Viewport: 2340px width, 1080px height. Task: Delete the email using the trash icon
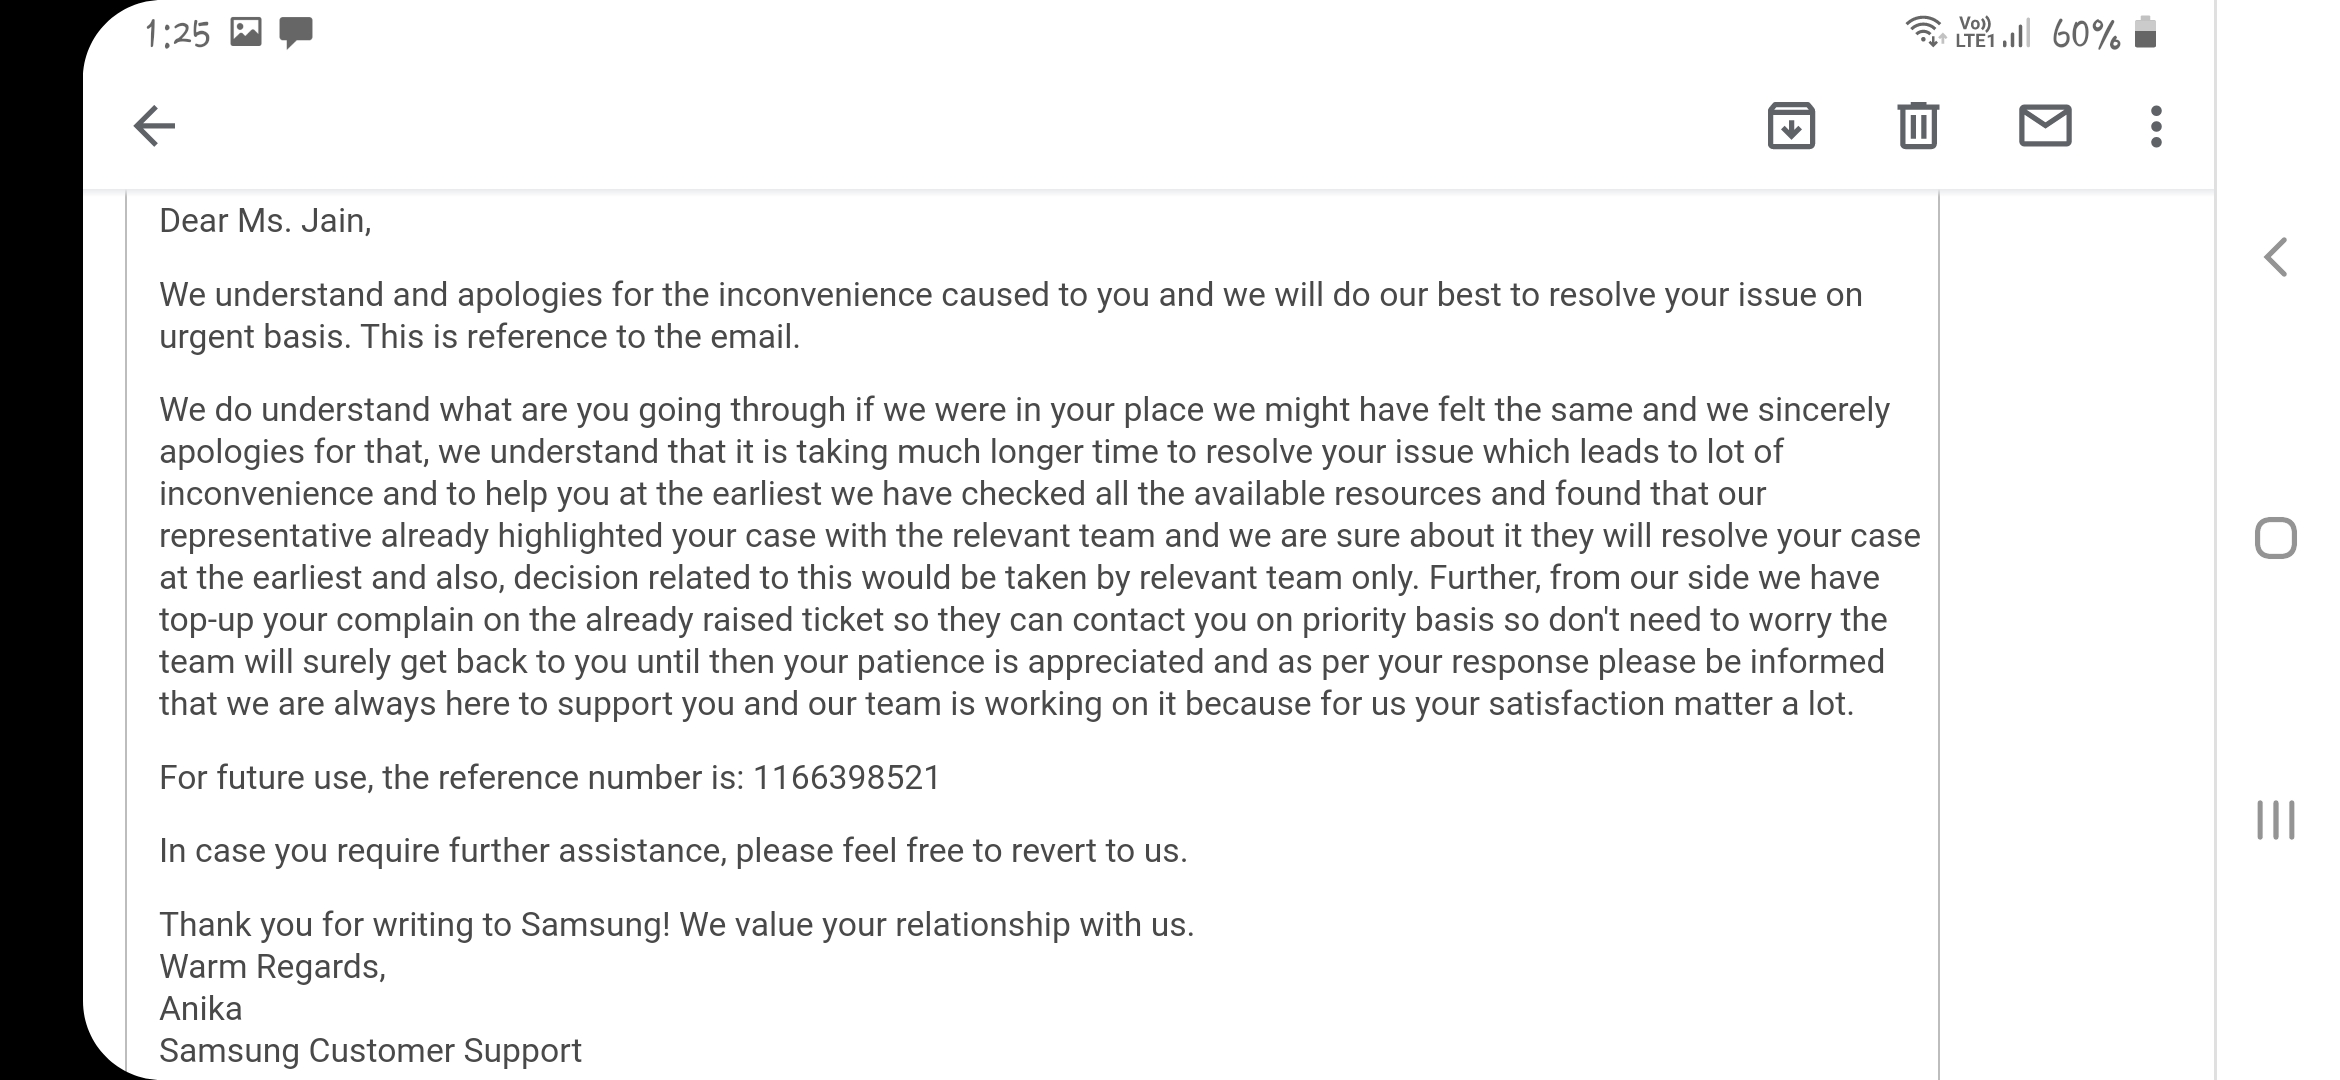pos(1917,126)
